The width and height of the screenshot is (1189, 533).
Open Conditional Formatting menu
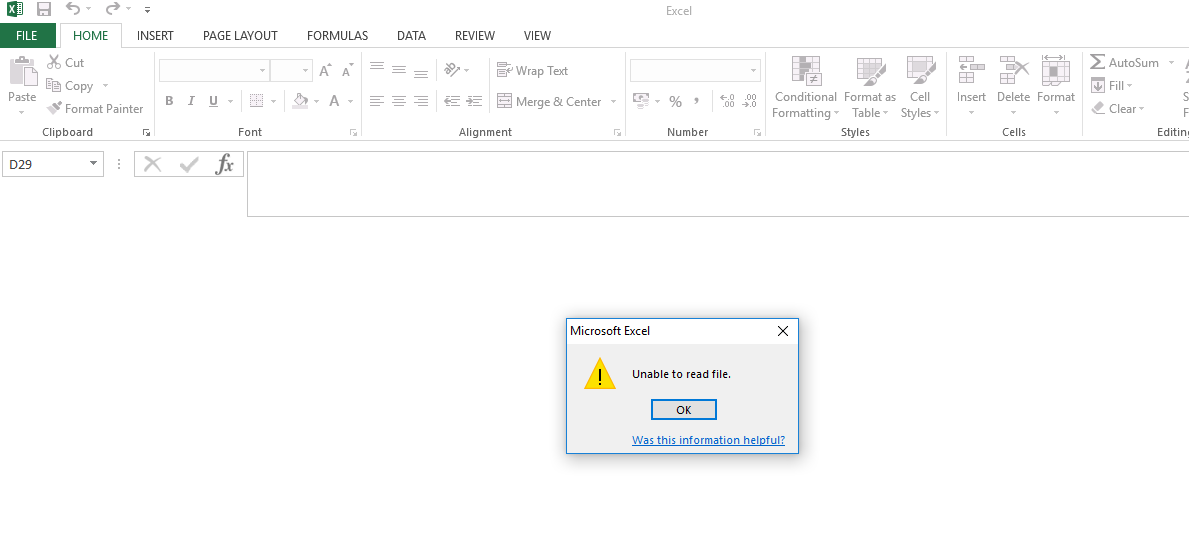(x=805, y=87)
